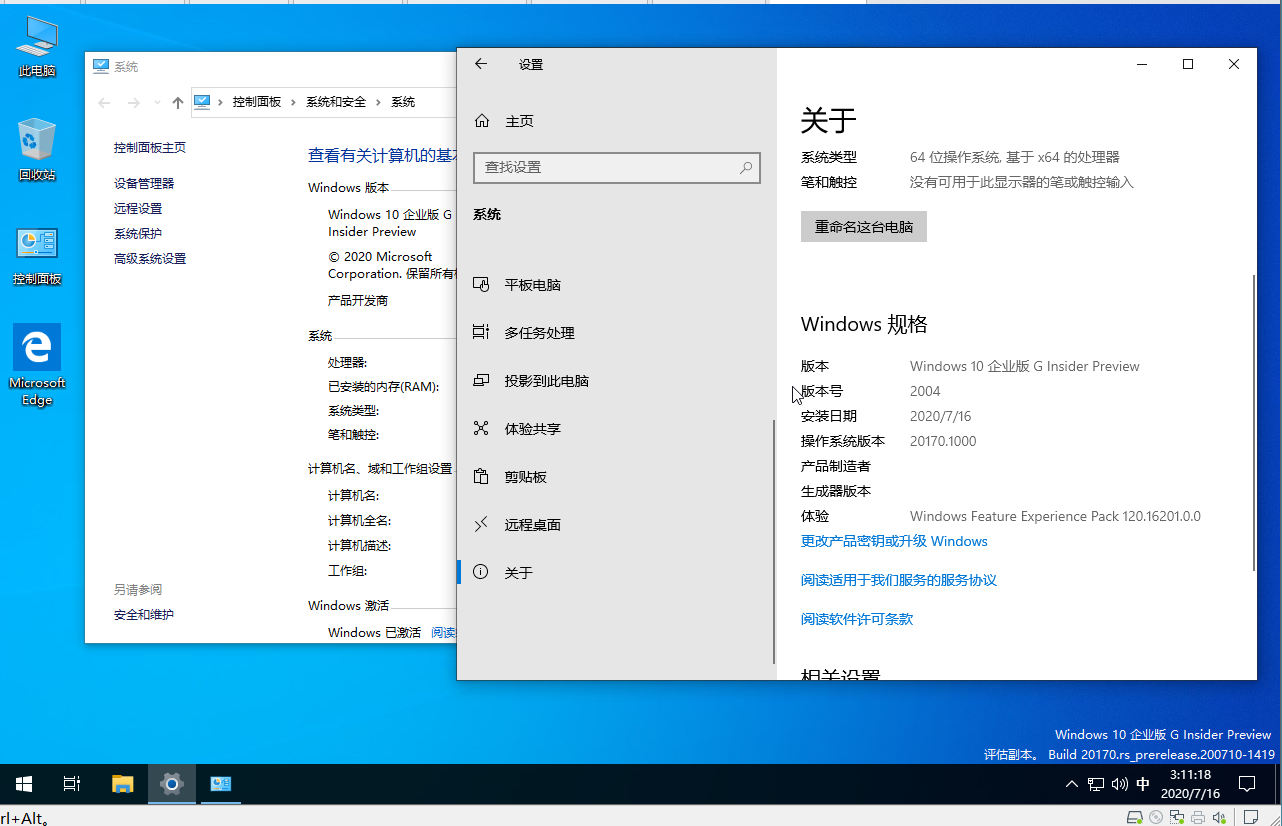This screenshot has height=826, width=1282.
Task: Click the 主页 home icon in Settings
Action: [x=482, y=121]
